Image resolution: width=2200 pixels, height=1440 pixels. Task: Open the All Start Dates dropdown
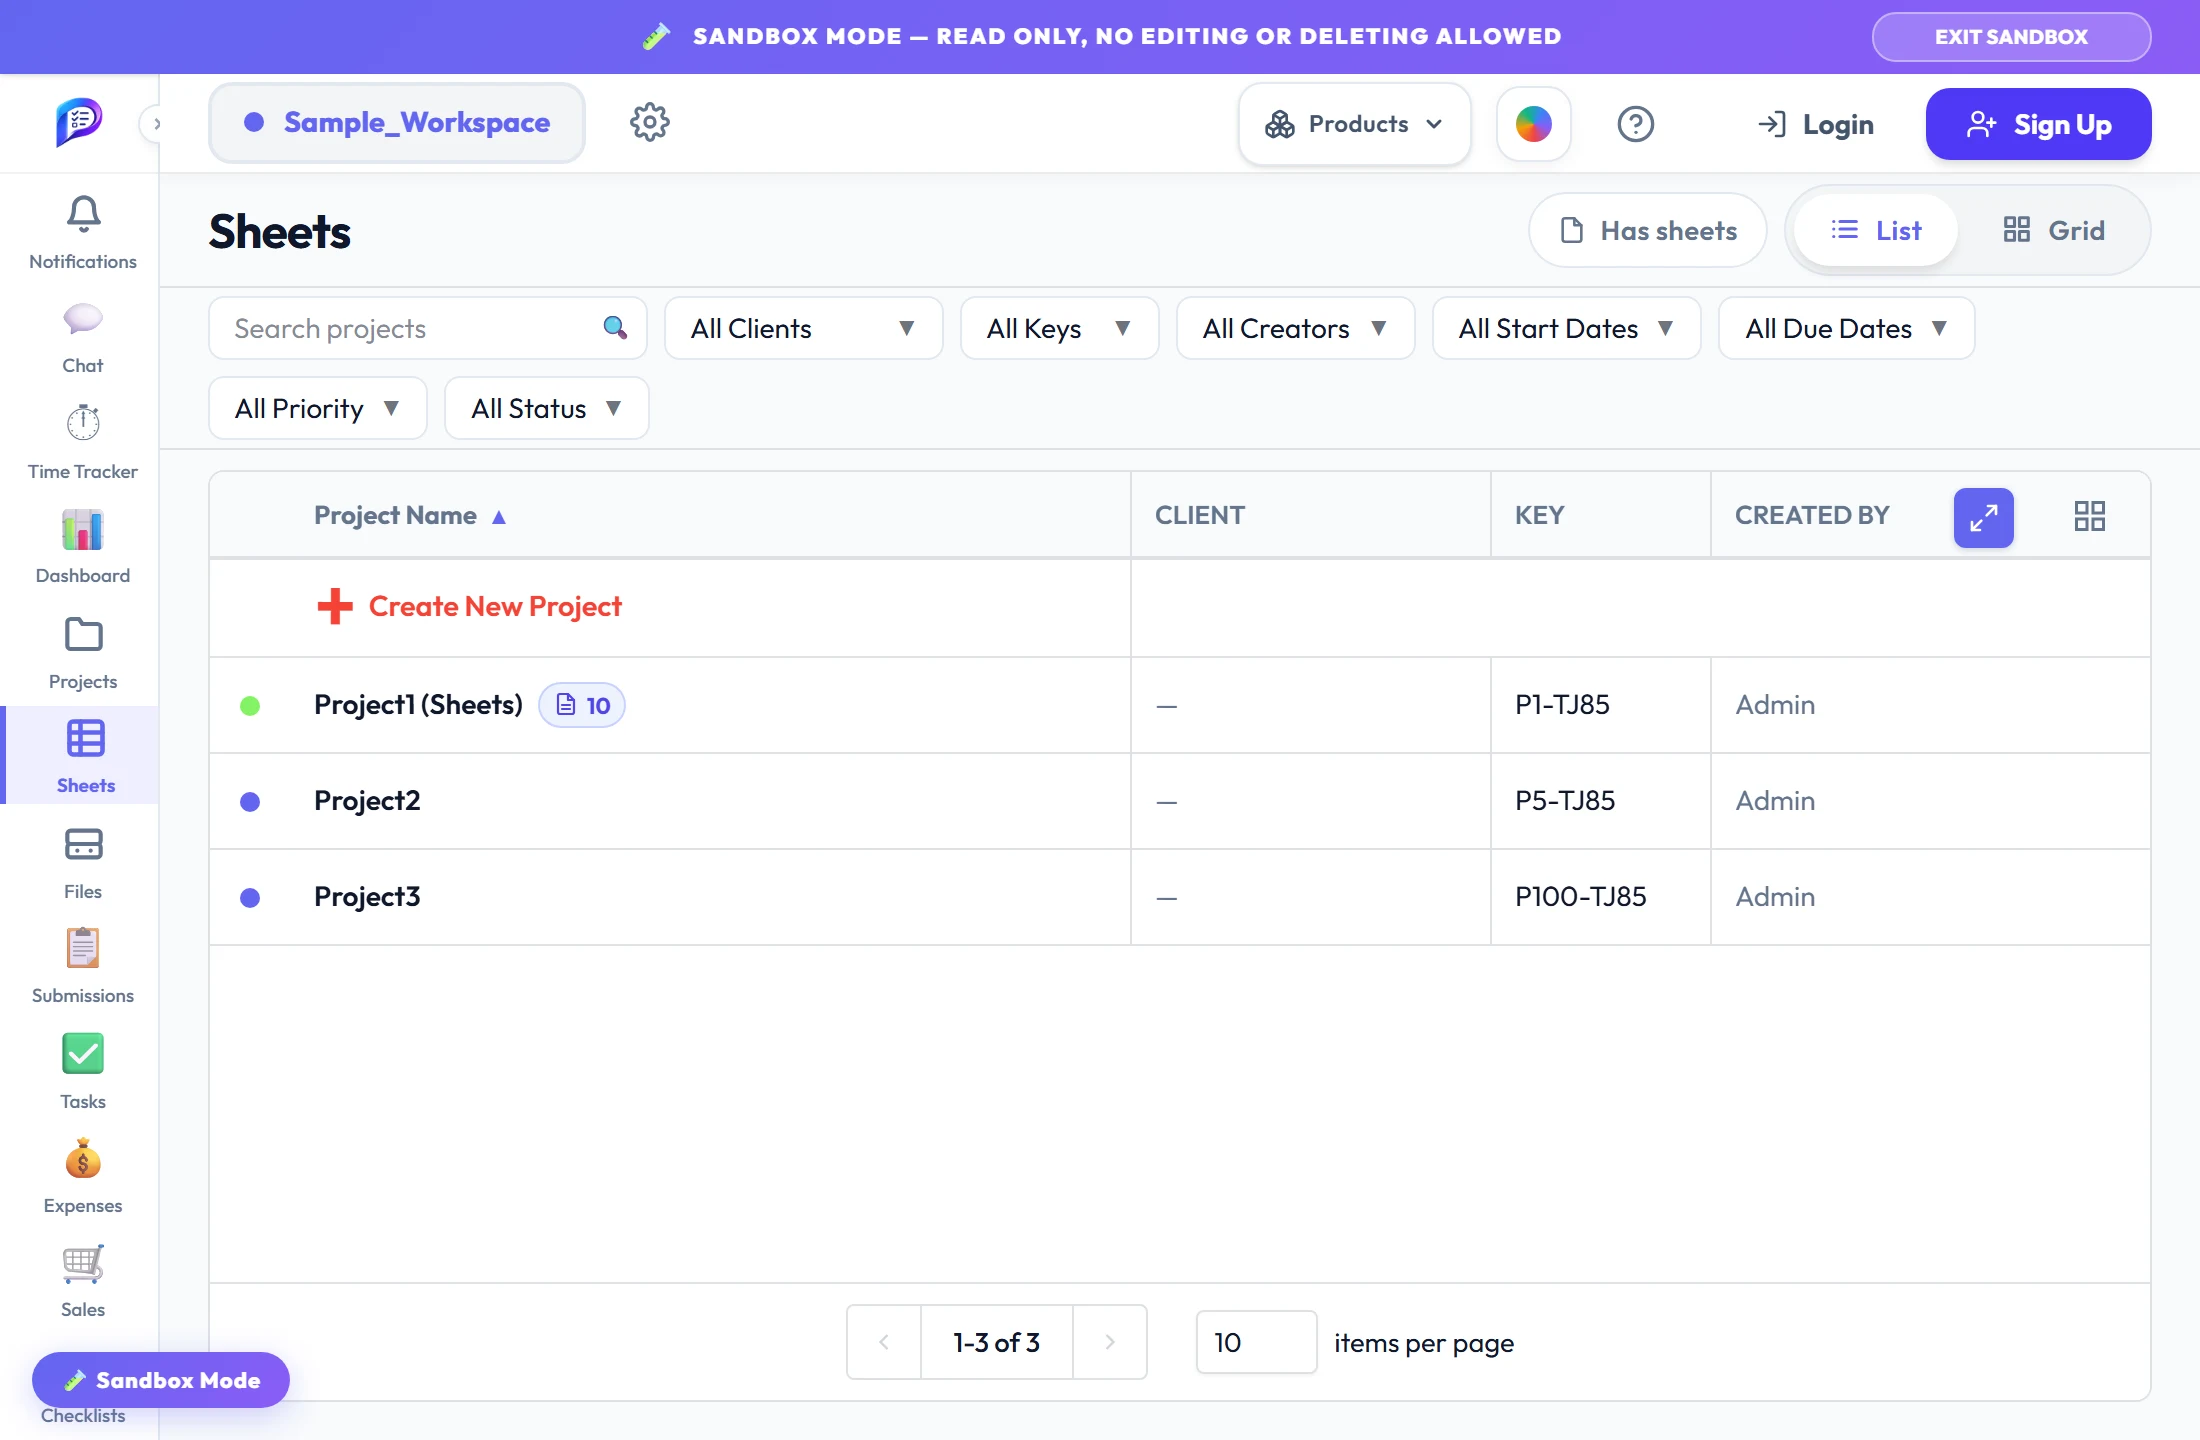(x=1566, y=328)
